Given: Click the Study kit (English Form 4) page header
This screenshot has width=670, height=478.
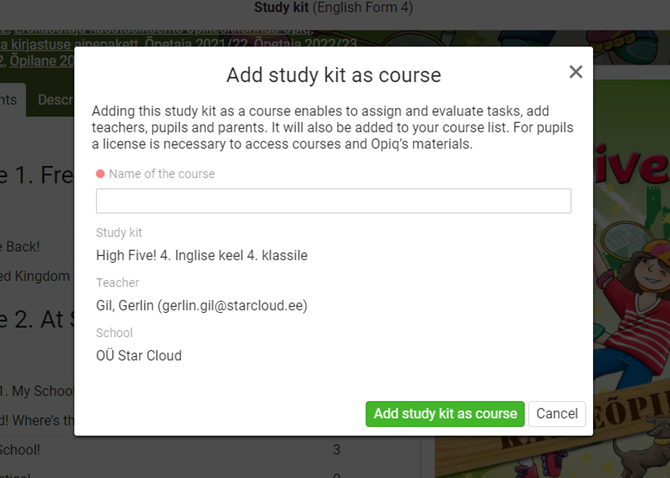Looking at the screenshot, I should pos(334,8).
